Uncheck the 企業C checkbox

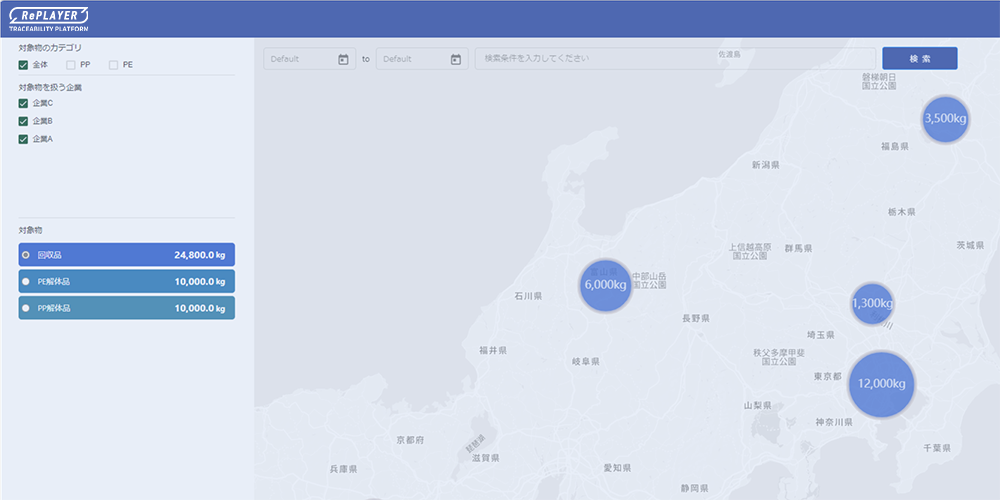pyautogui.click(x=24, y=103)
